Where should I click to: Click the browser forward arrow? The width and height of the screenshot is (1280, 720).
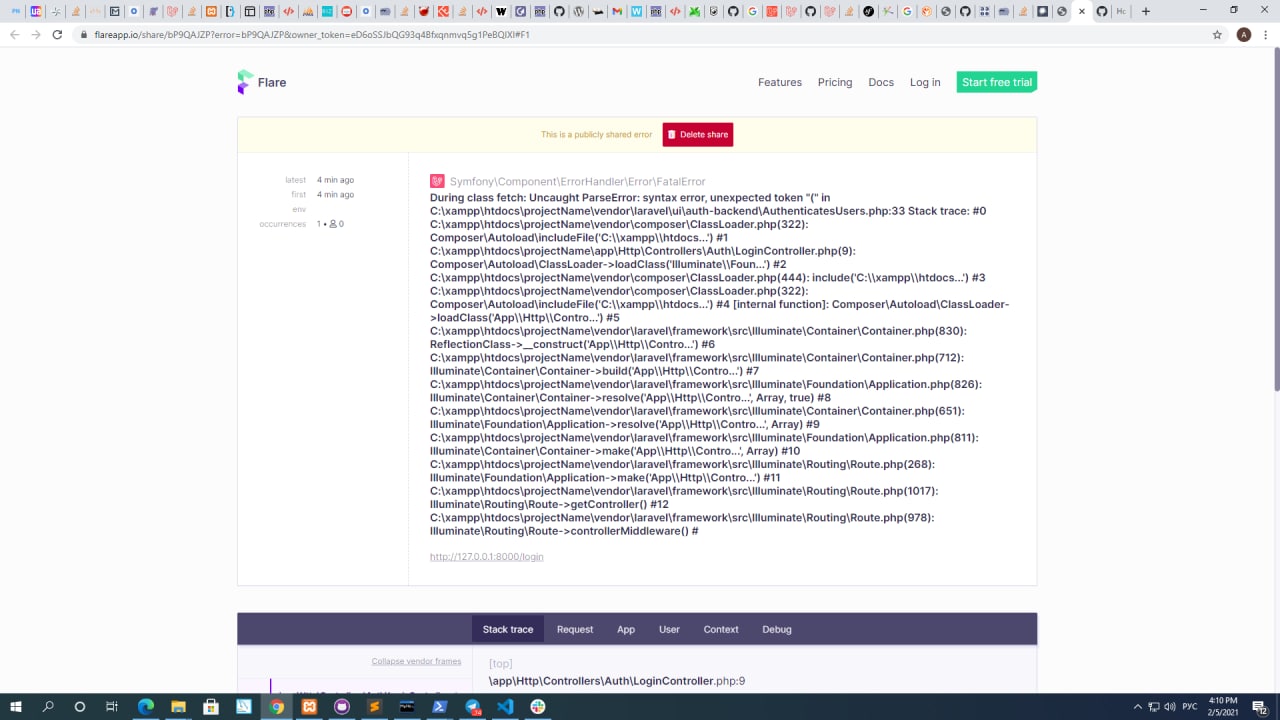coord(36,34)
